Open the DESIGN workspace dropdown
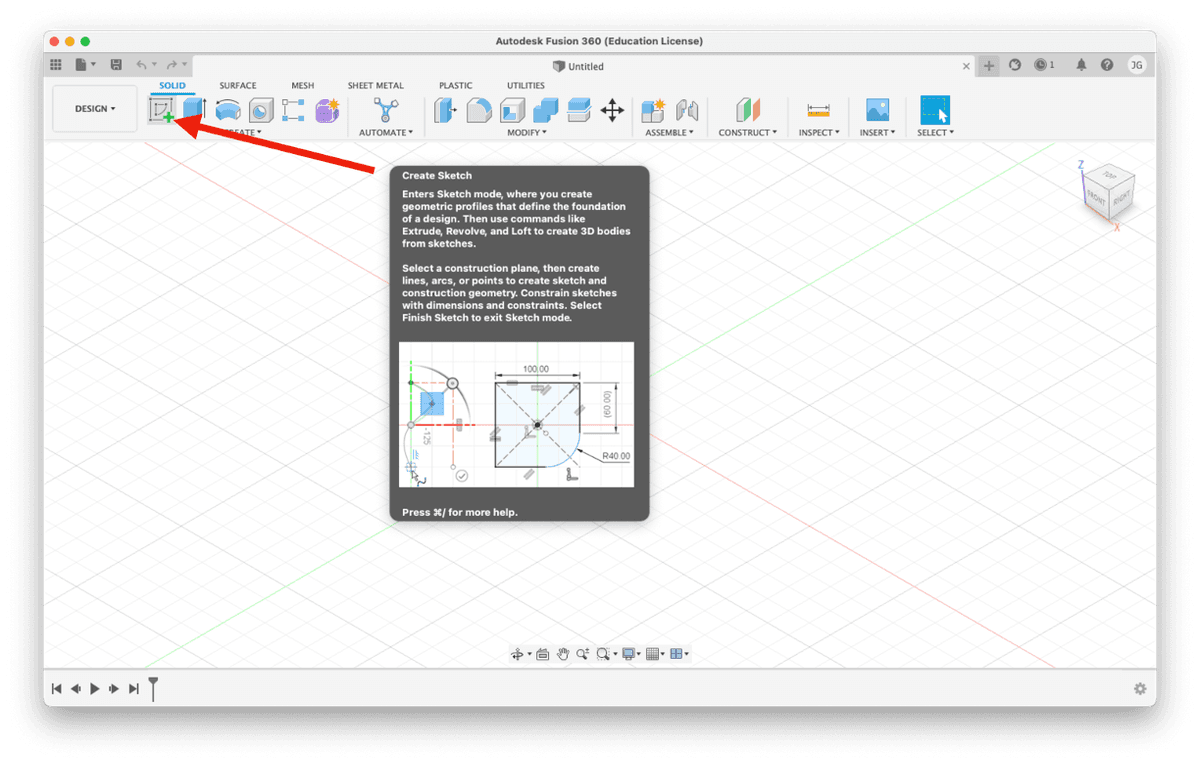 95,109
